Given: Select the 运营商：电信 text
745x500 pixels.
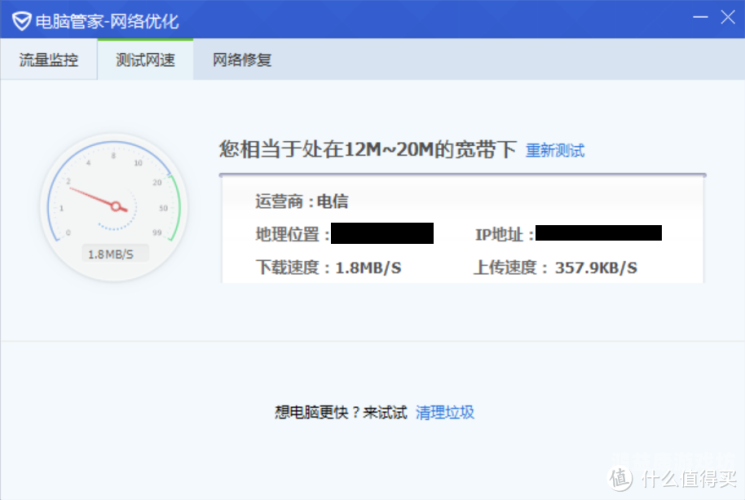Looking at the screenshot, I should pyautogui.click(x=302, y=202).
